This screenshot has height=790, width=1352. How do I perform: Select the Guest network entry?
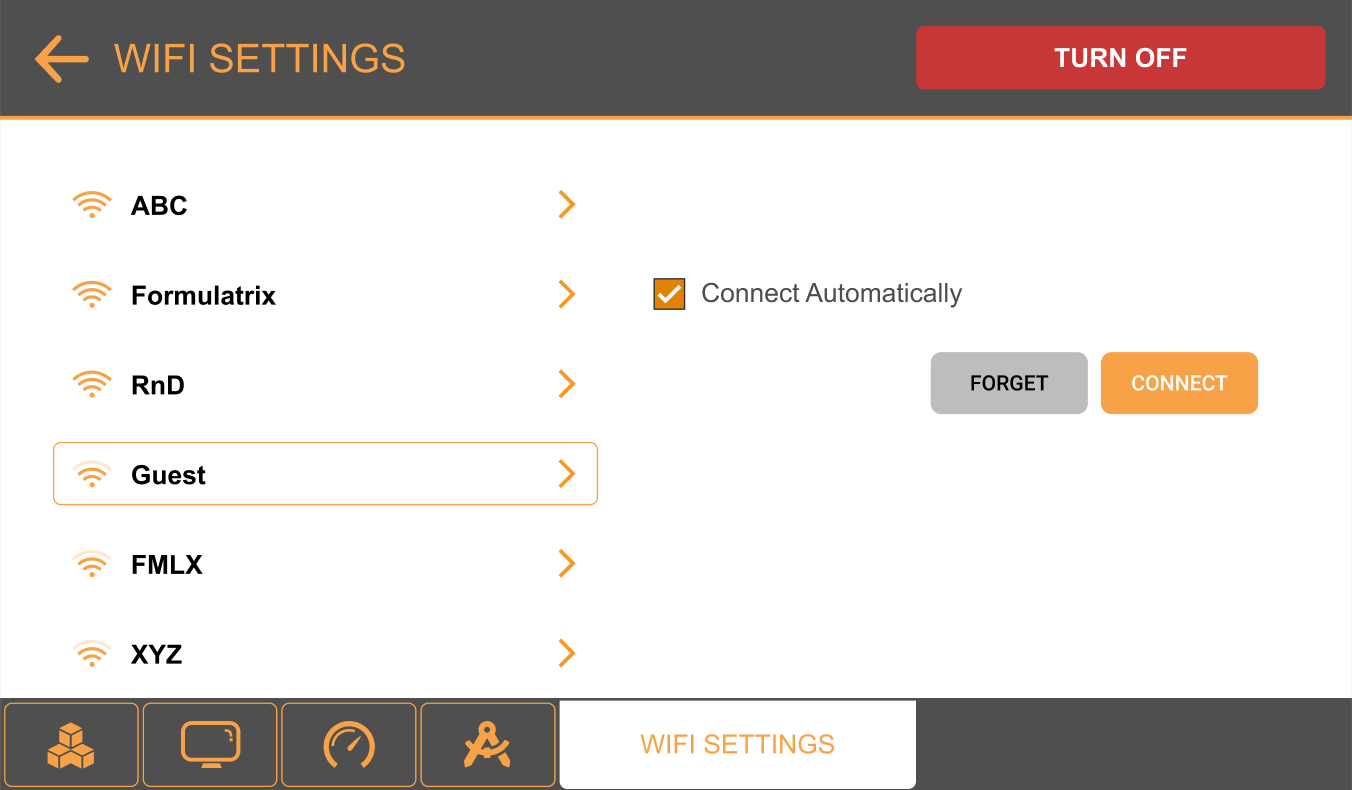(325, 474)
